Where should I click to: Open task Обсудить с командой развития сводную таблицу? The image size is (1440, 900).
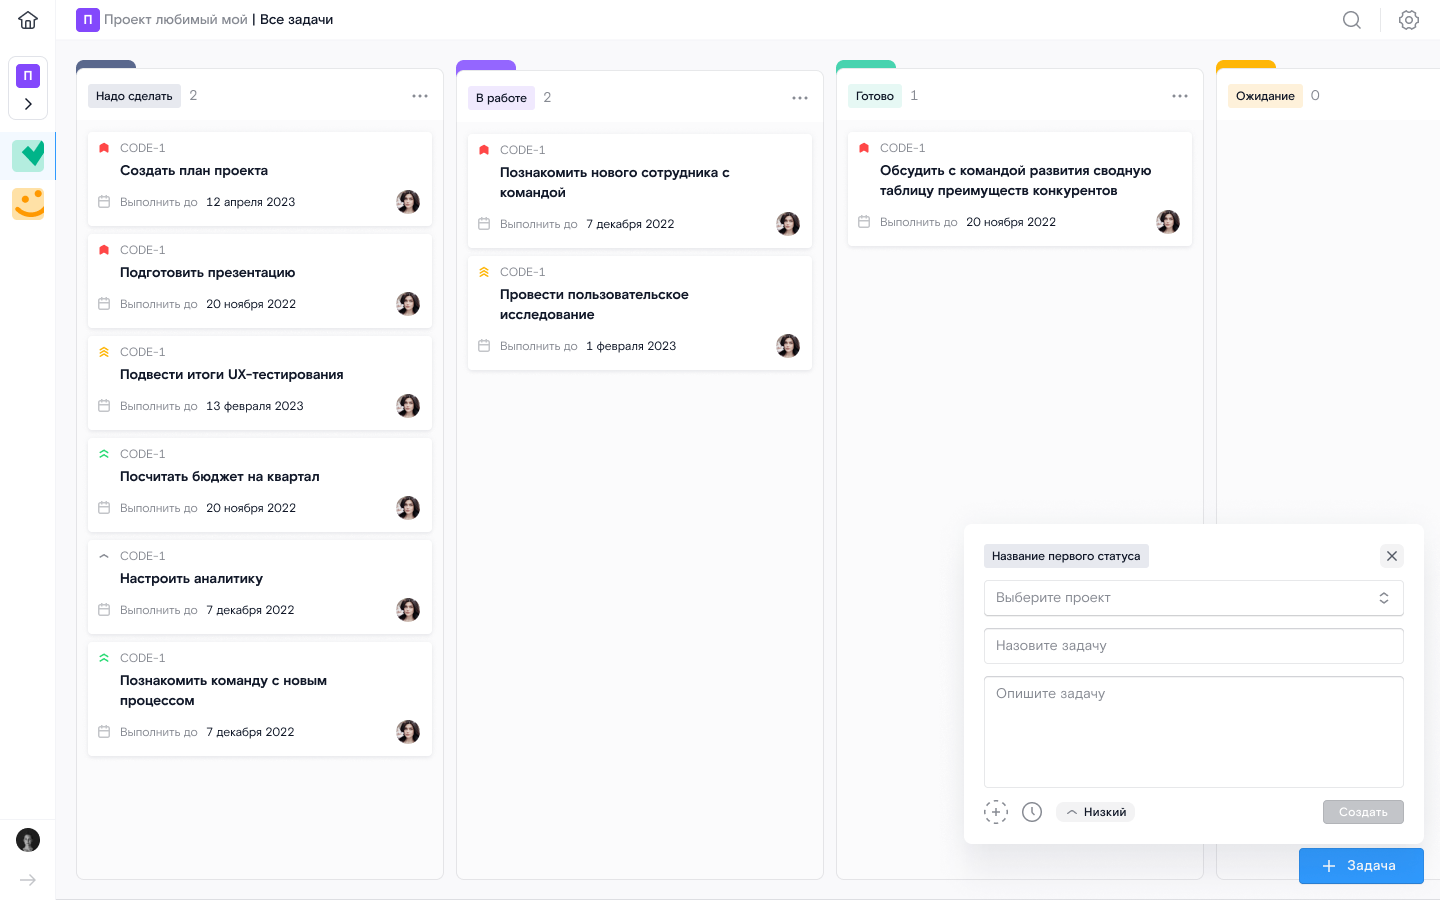pyautogui.click(x=1020, y=189)
